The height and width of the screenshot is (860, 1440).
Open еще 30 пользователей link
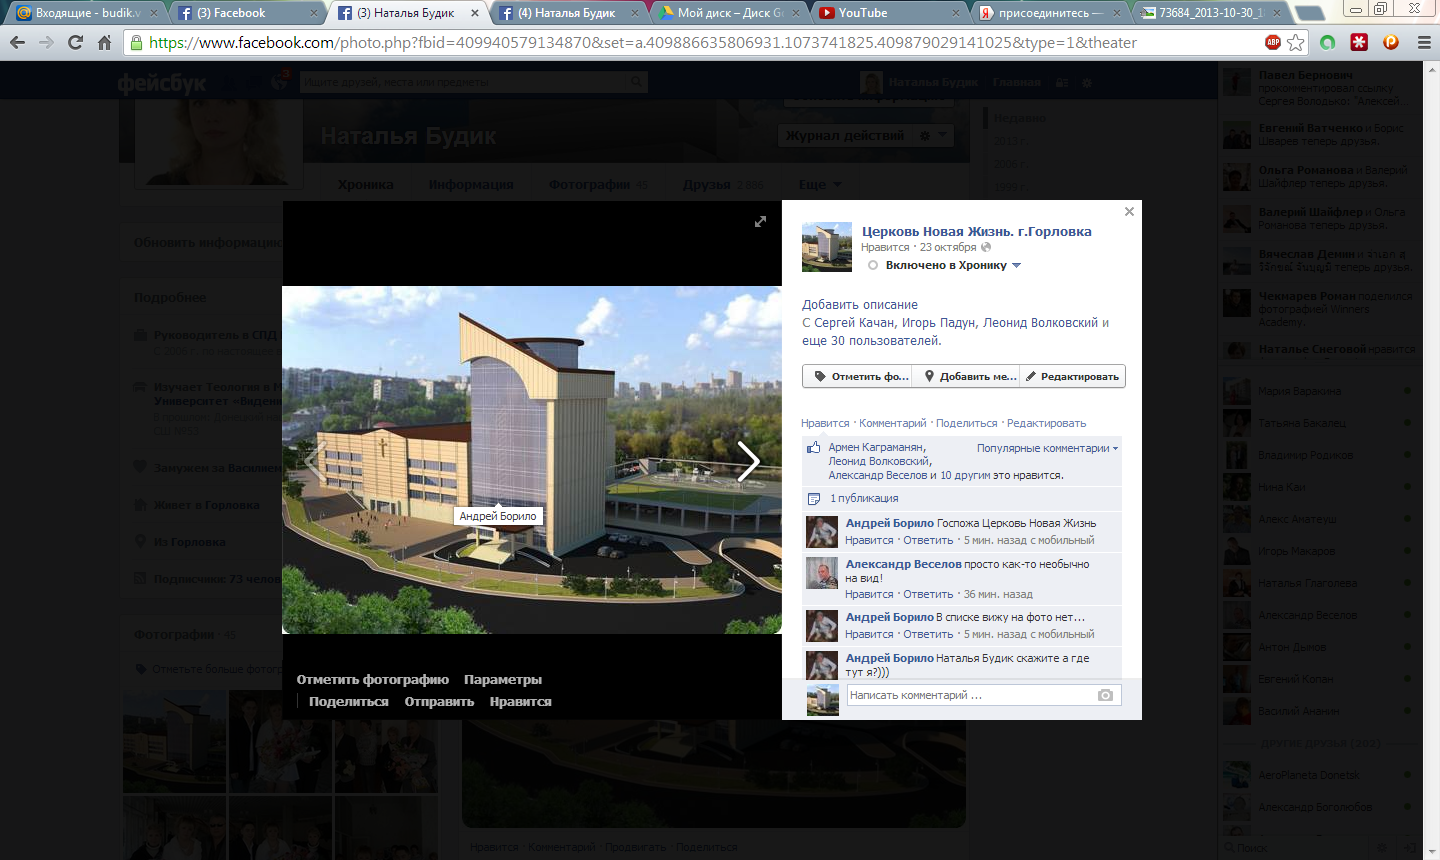(872, 341)
